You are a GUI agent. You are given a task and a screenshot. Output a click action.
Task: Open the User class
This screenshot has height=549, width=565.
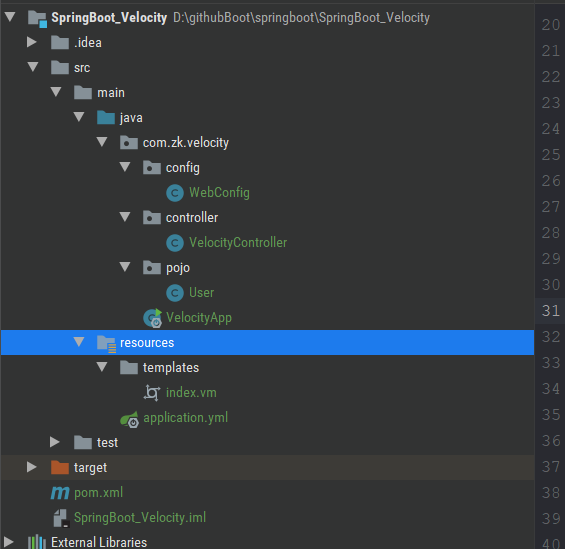(x=201, y=293)
